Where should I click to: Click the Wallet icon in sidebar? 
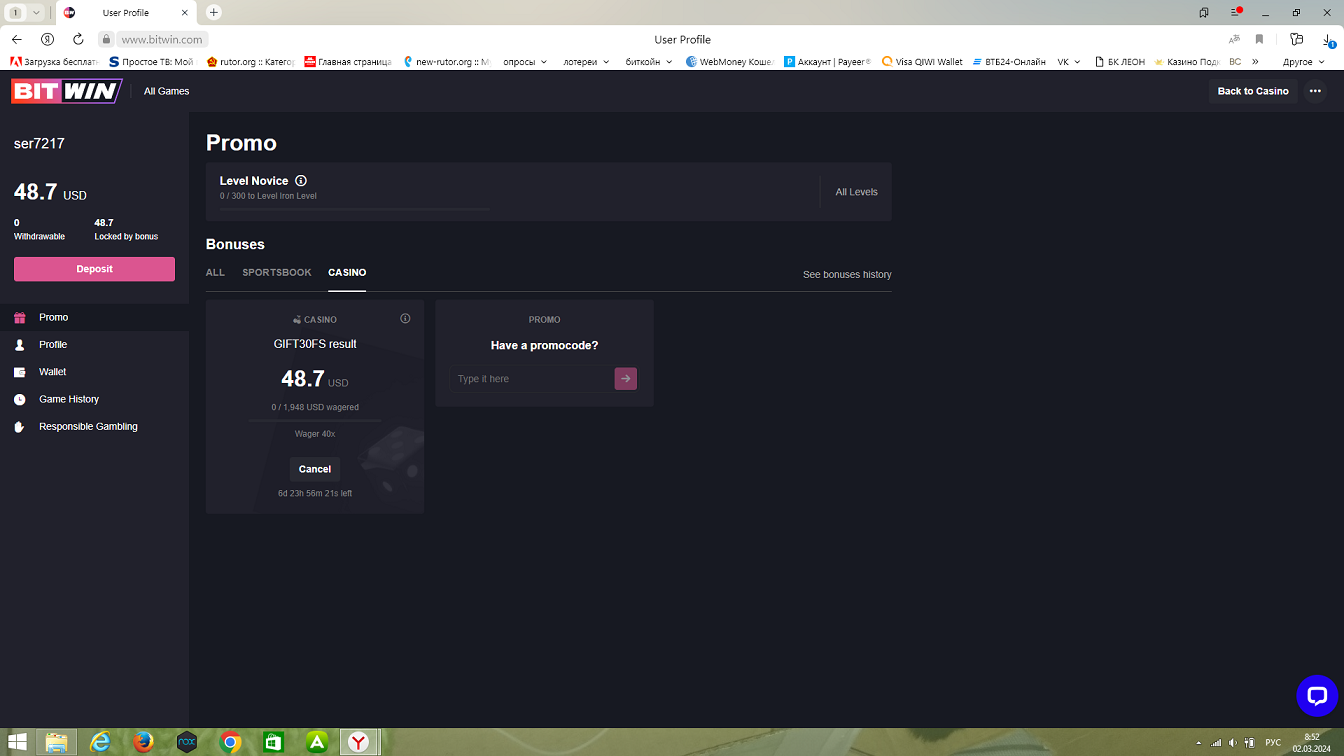[x=19, y=372]
